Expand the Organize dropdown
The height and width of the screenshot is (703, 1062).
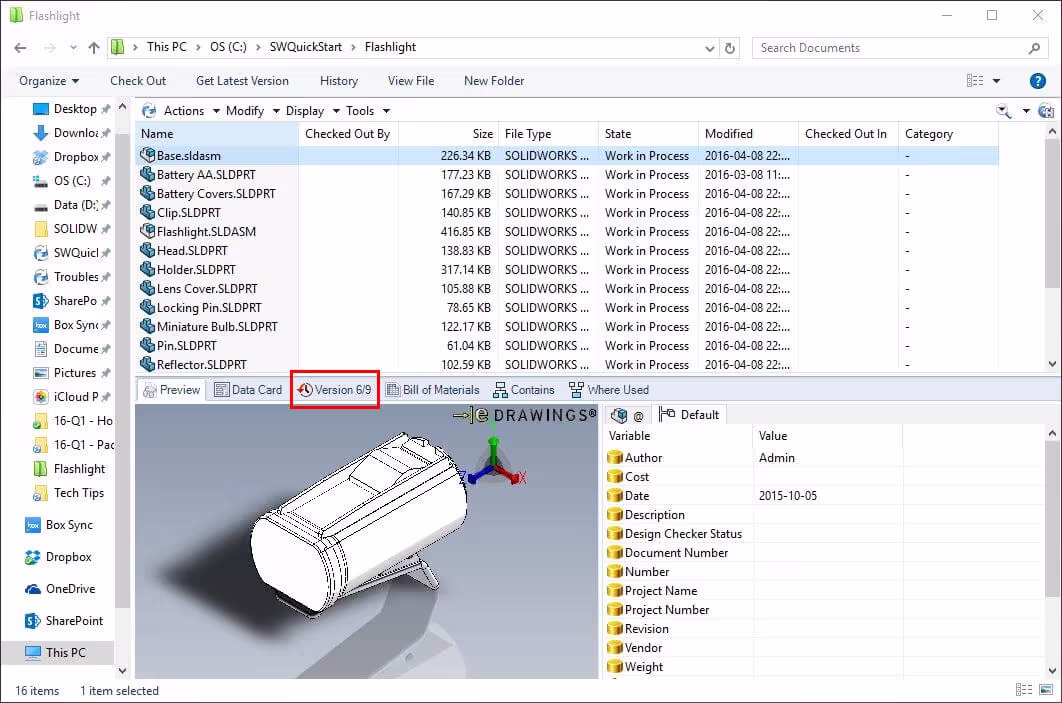tap(49, 81)
